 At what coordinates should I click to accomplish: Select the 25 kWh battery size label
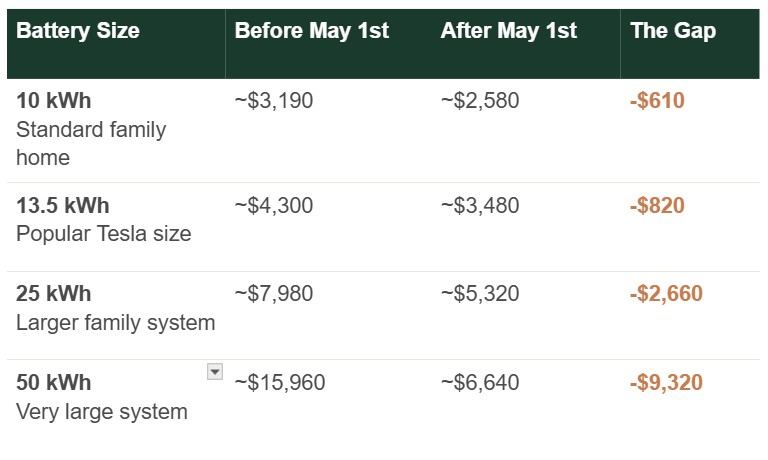pyautogui.click(x=53, y=293)
